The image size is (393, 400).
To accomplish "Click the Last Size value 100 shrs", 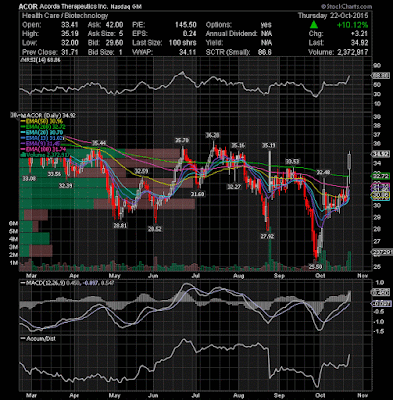I will [x=182, y=43].
